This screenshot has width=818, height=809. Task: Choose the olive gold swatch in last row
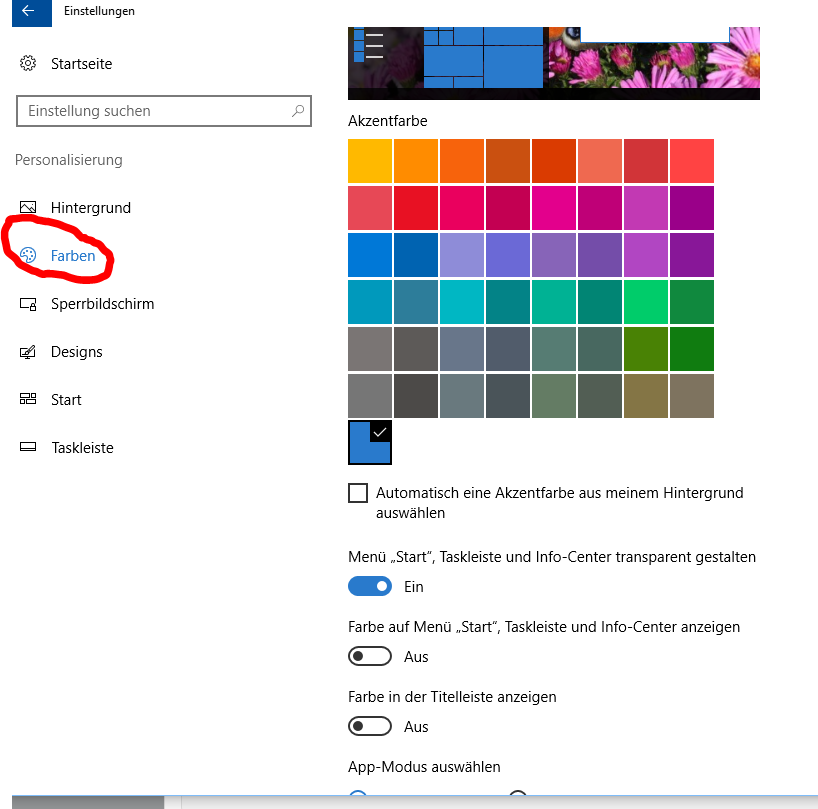[646, 395]
